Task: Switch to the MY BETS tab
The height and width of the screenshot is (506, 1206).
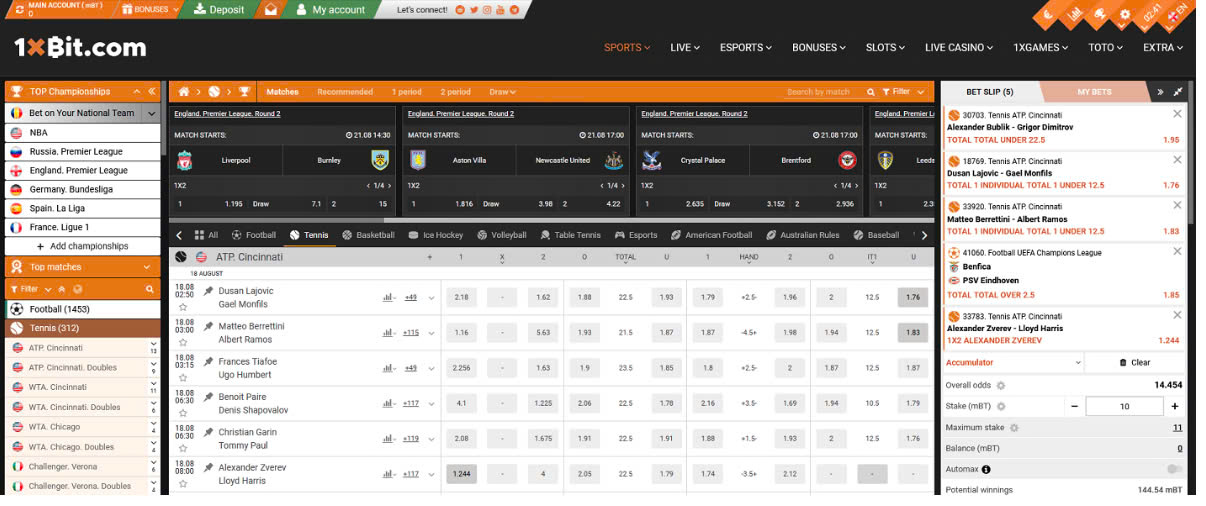Action: [1094, 92]
